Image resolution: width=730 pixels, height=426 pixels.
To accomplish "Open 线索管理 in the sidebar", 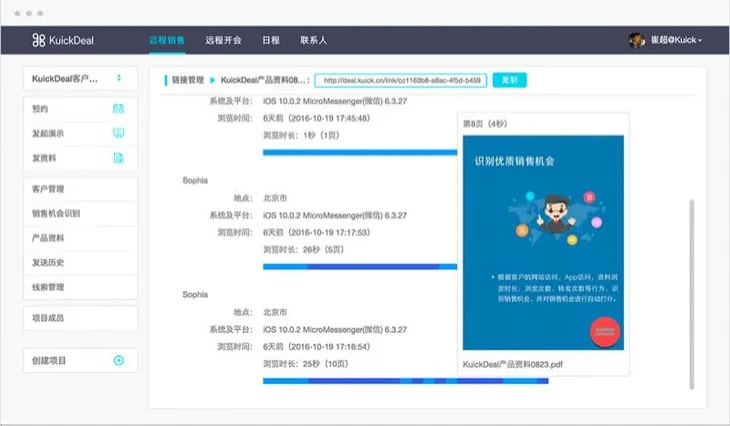I will point(81,287).
